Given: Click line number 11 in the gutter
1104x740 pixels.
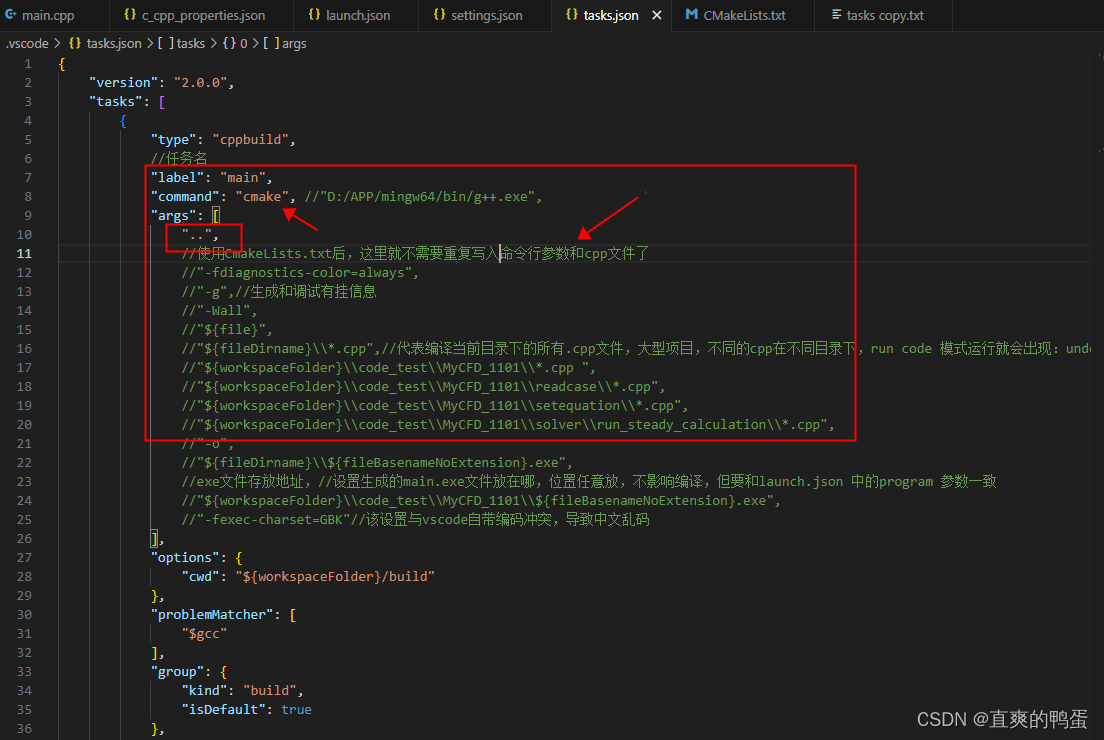Looking at the screenshot, I should click(x=26, y=253).
